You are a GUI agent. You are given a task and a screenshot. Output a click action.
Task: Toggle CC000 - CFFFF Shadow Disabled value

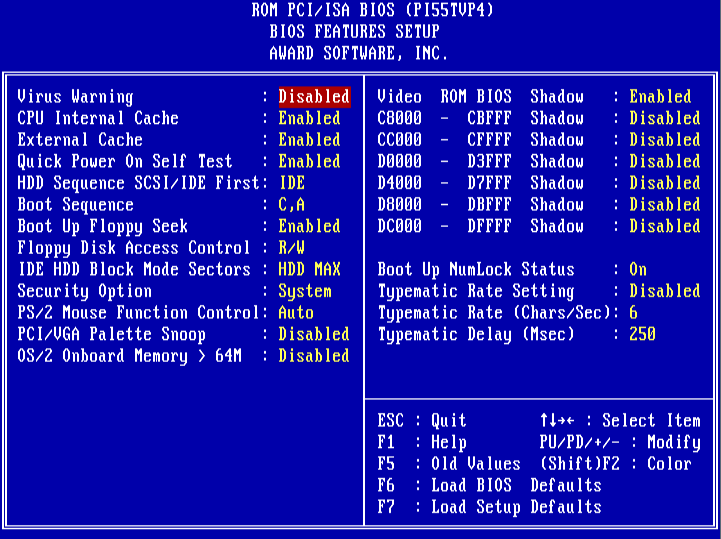(665, 140)
